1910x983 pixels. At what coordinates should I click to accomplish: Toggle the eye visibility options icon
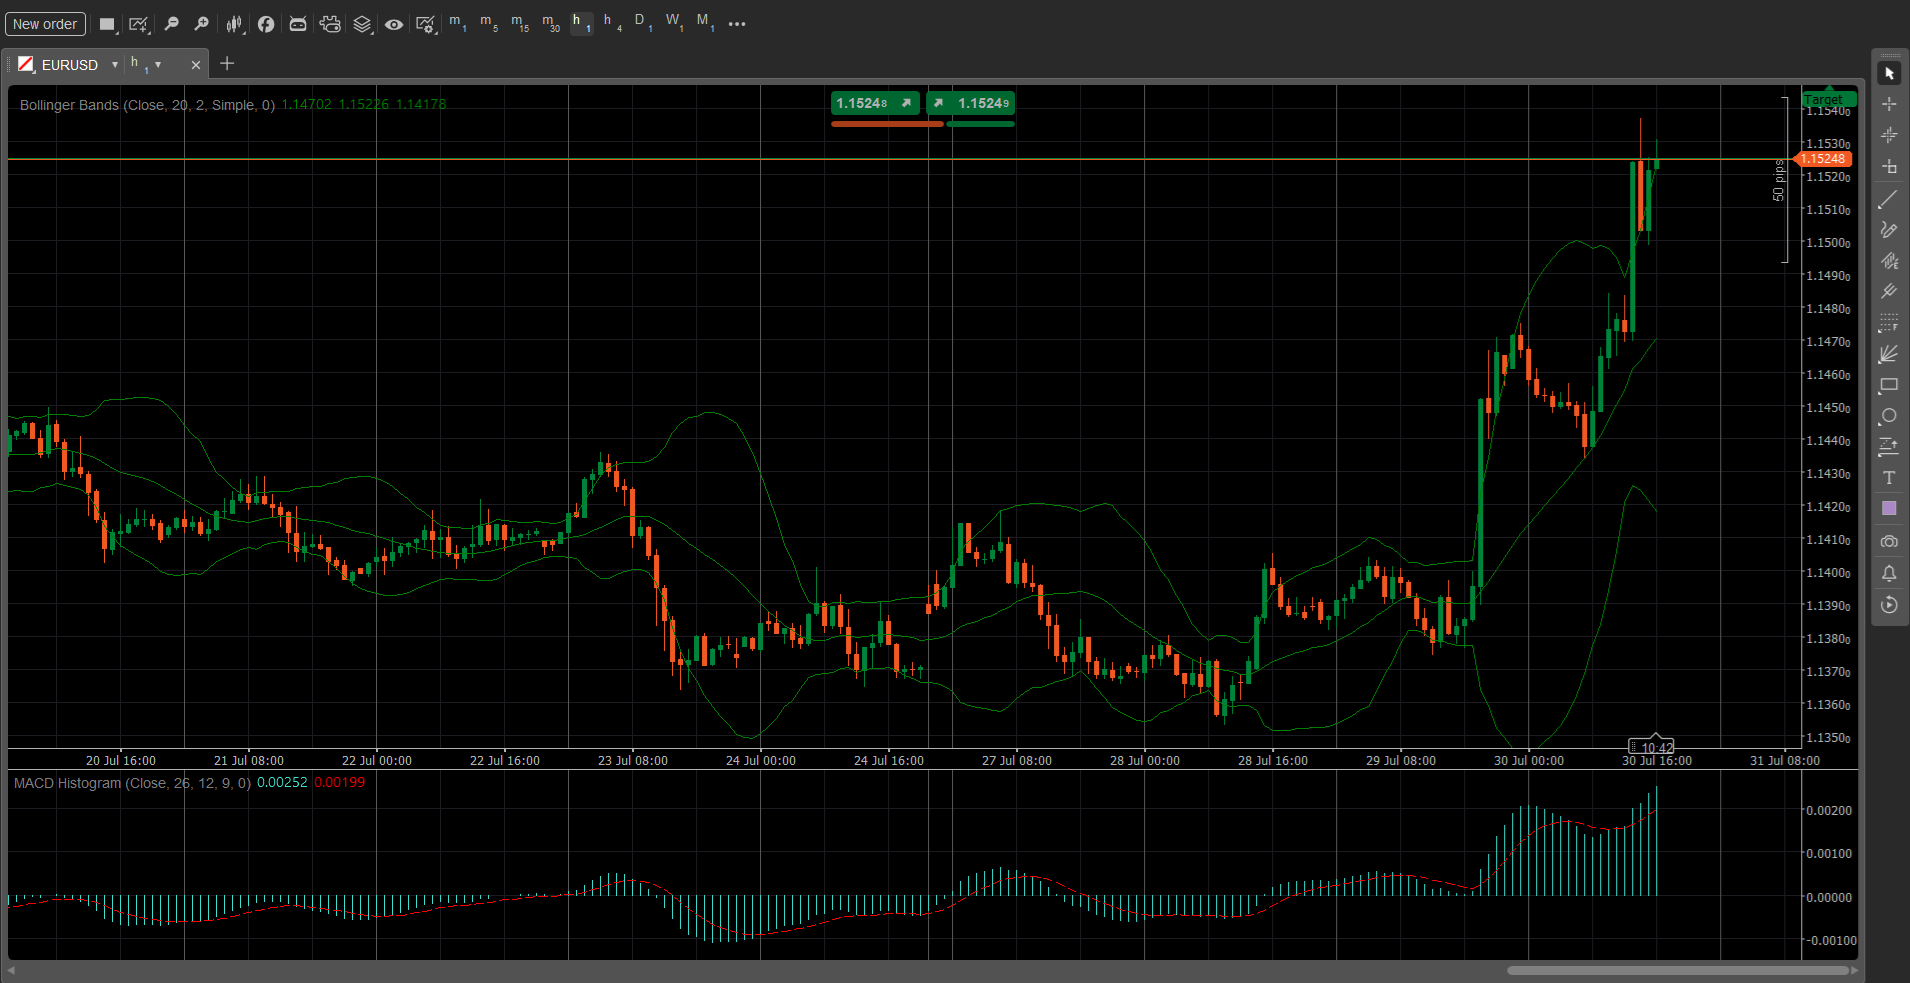tap(394, 24)
